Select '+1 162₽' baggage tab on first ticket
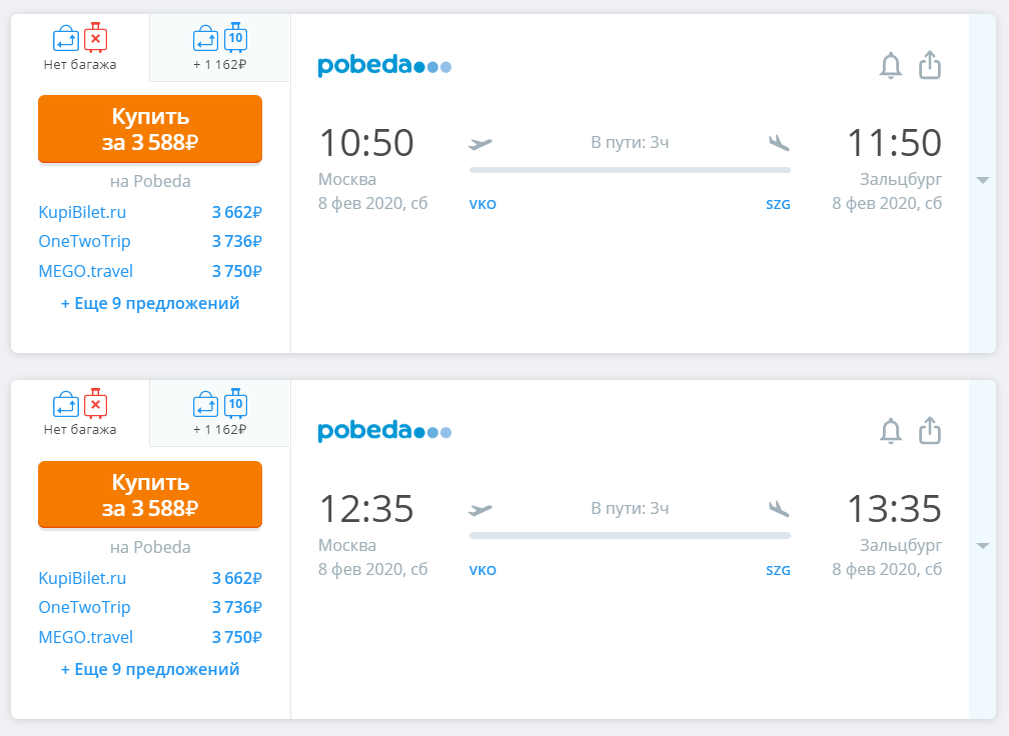Viewport: 1009px width, 736px height. pos(220,48)
